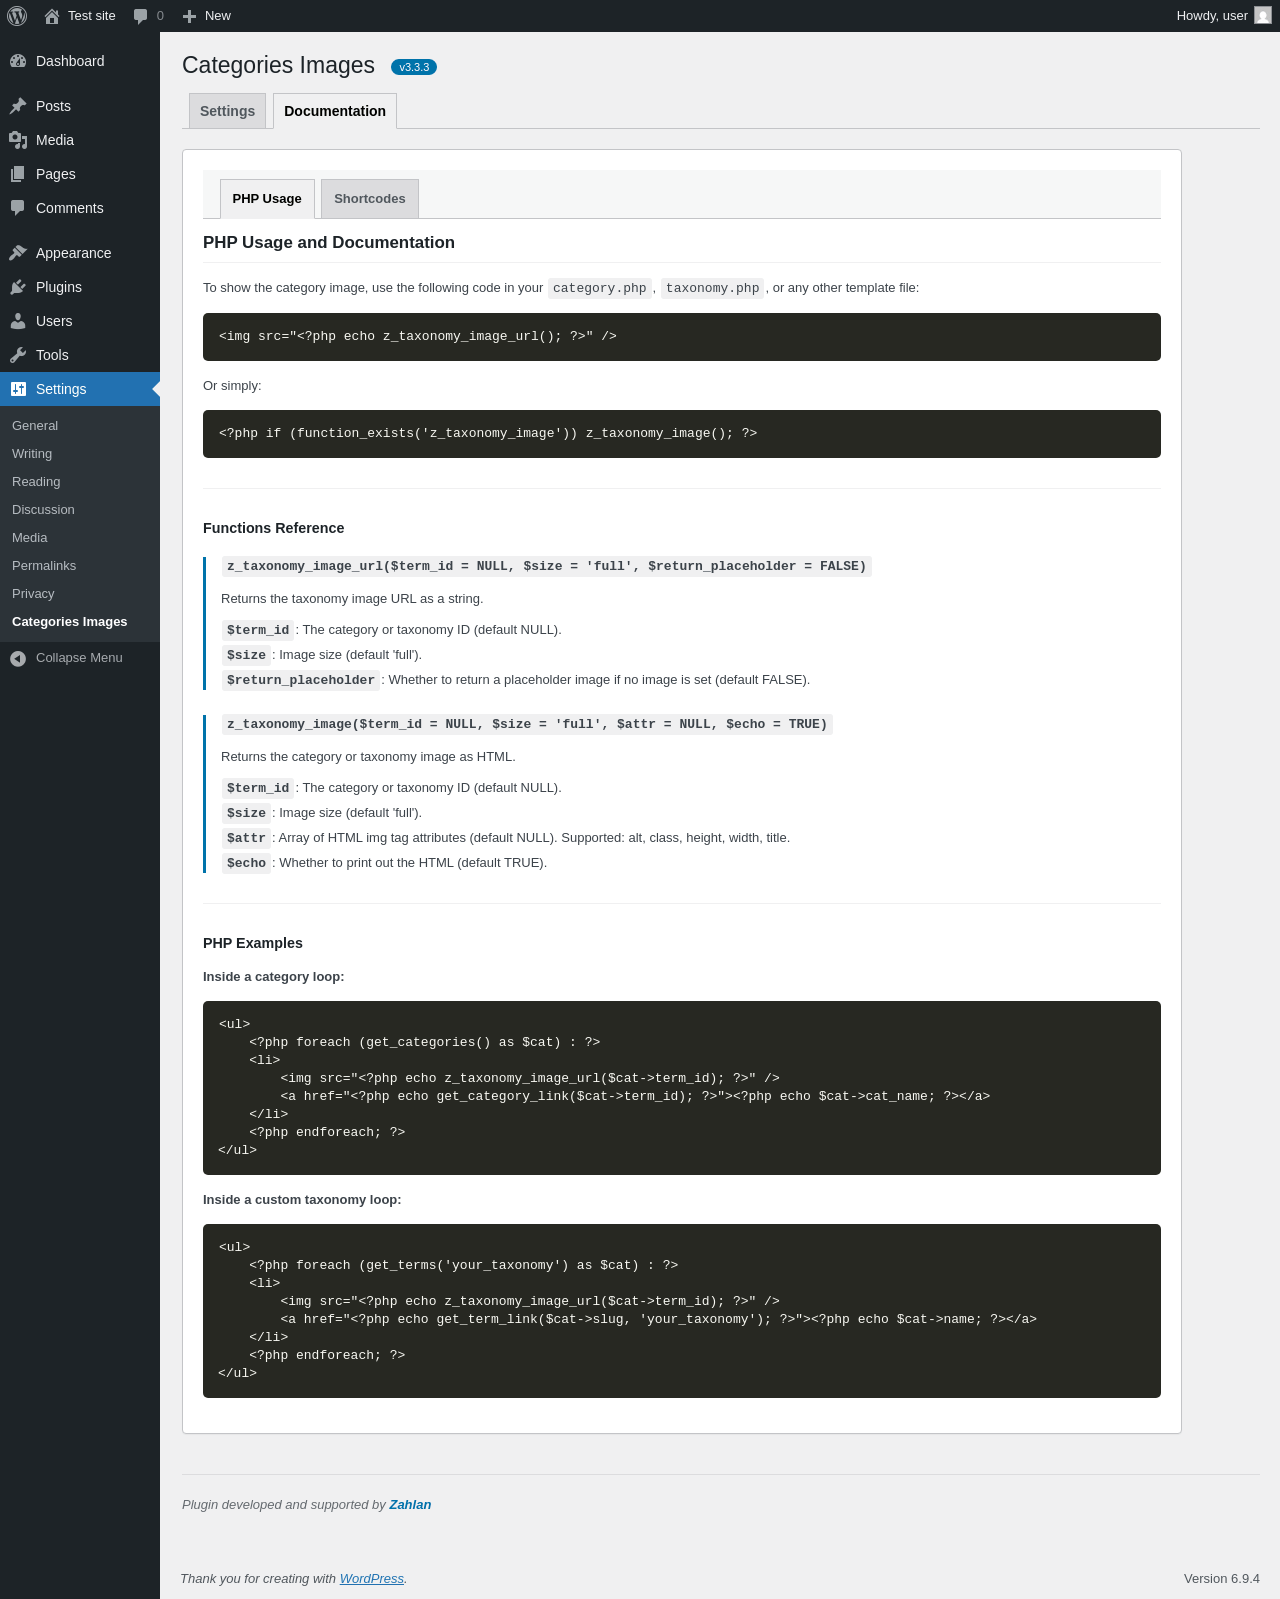Open the WordPress footer link
Image resolution: width=1280 pixels, height=1599 pixels.
[x=371, y=1579]
